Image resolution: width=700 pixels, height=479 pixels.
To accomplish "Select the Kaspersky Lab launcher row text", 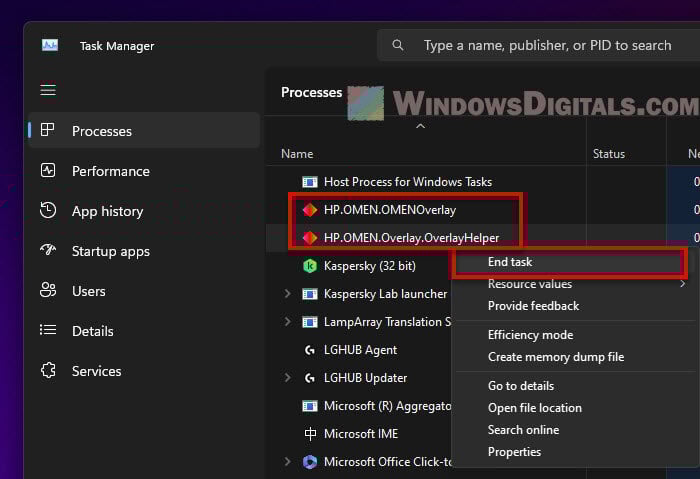I will tap(385, 294).
